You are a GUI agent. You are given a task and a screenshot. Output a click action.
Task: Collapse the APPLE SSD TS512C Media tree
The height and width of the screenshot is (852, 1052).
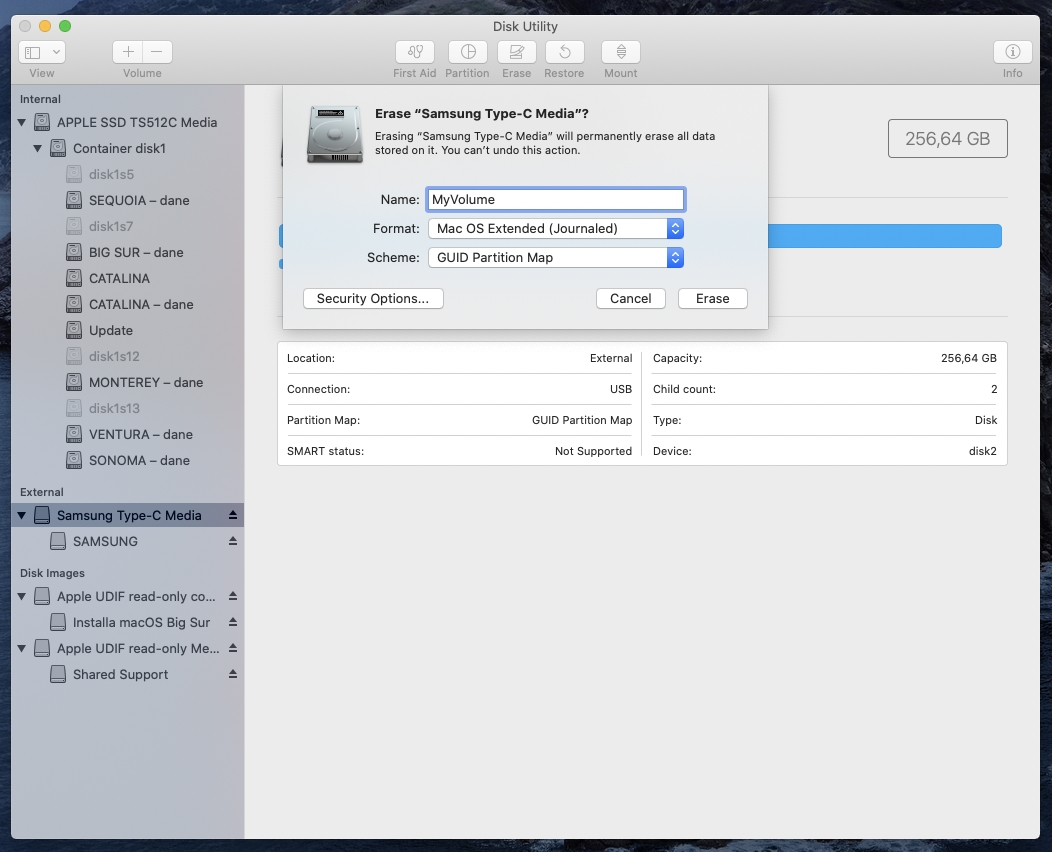tap(21, 123)
